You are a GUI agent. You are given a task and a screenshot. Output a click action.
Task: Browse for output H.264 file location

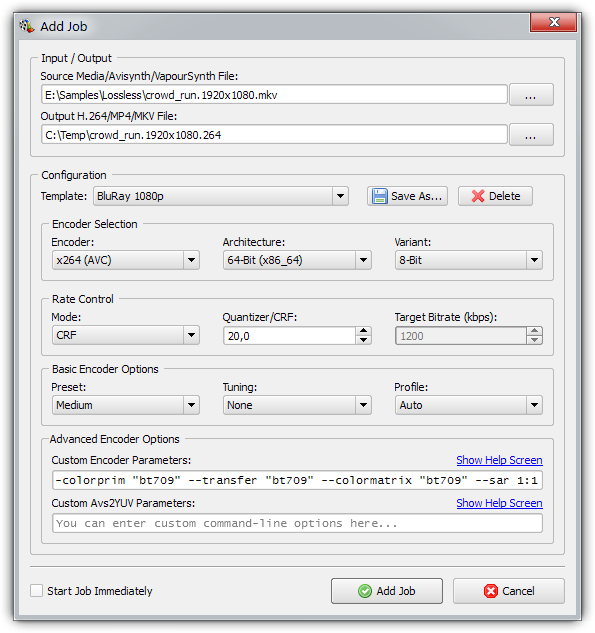531,135
